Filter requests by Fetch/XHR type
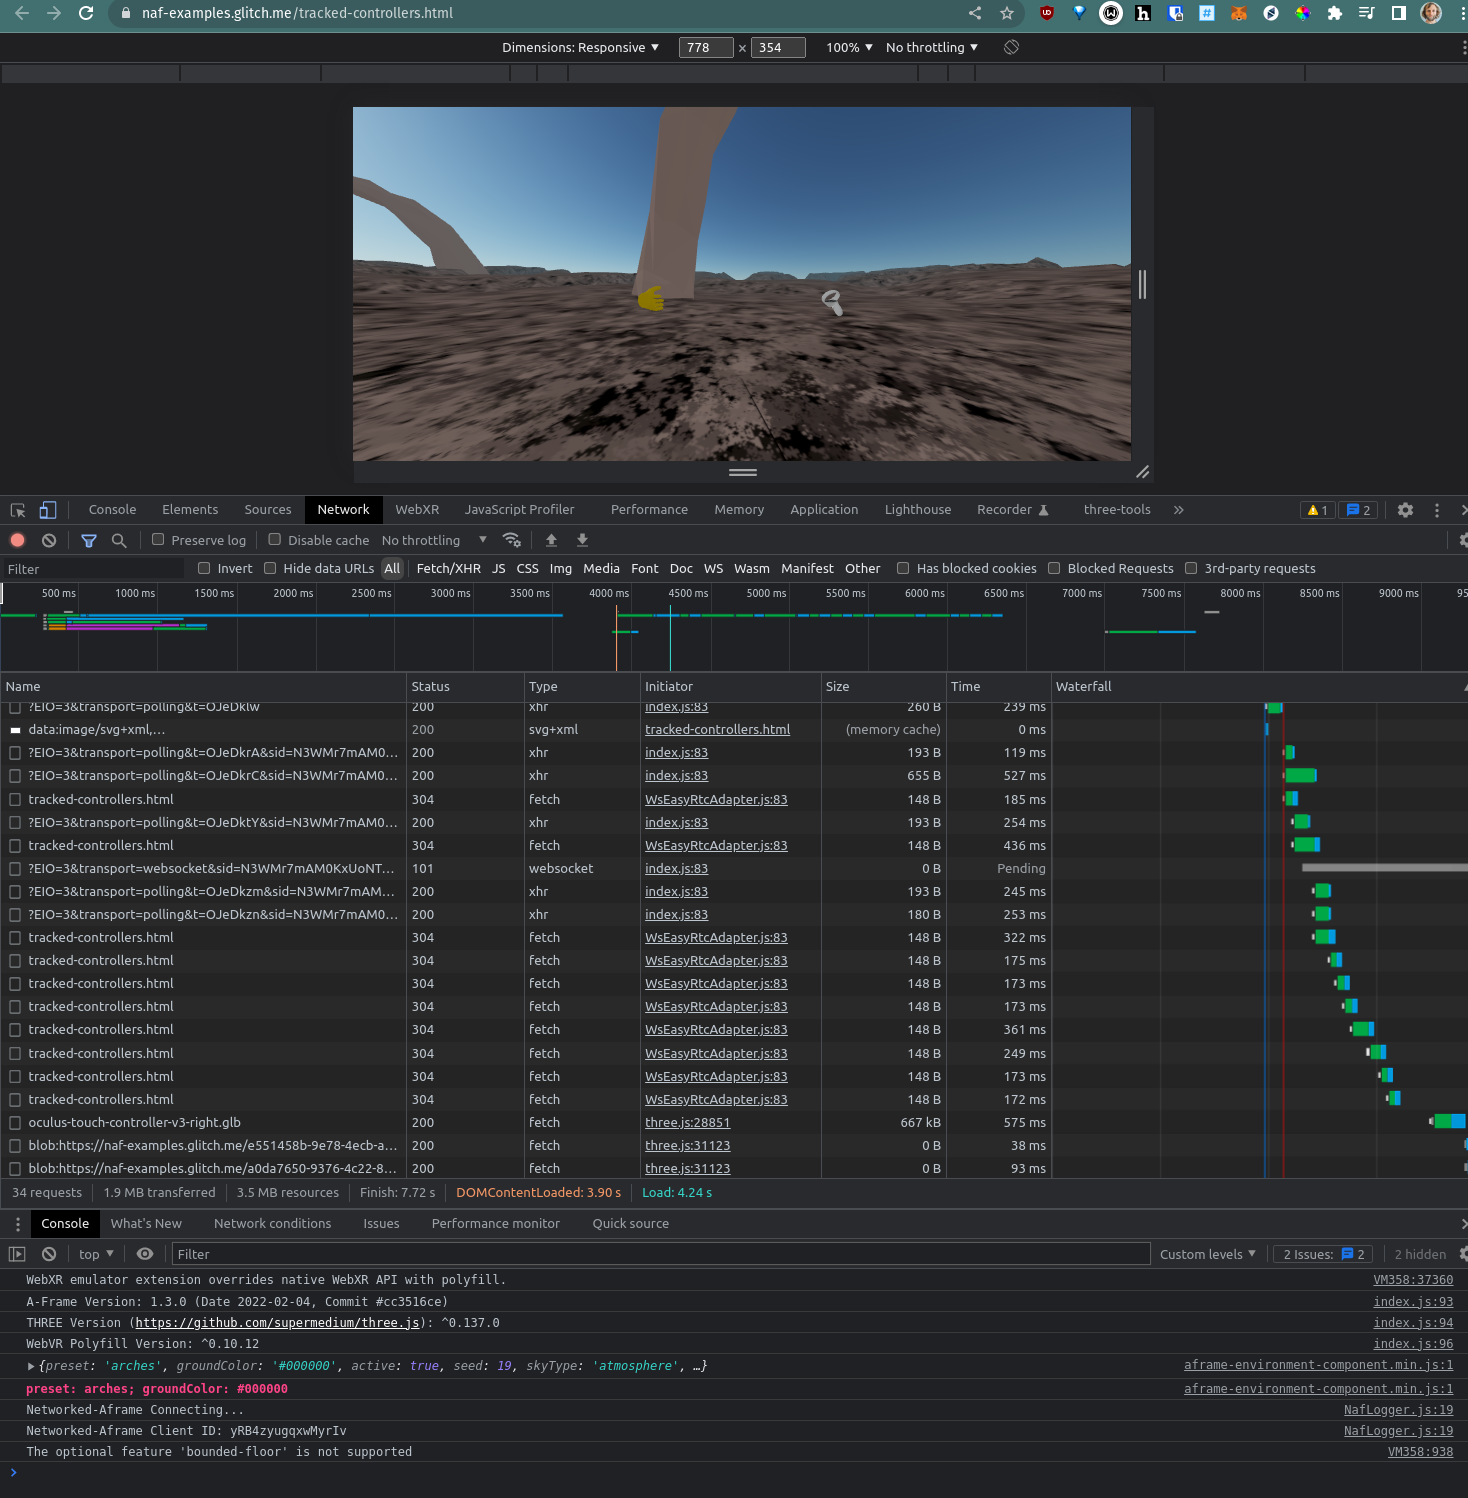1468x1498 pixels. tap(448, 568)
